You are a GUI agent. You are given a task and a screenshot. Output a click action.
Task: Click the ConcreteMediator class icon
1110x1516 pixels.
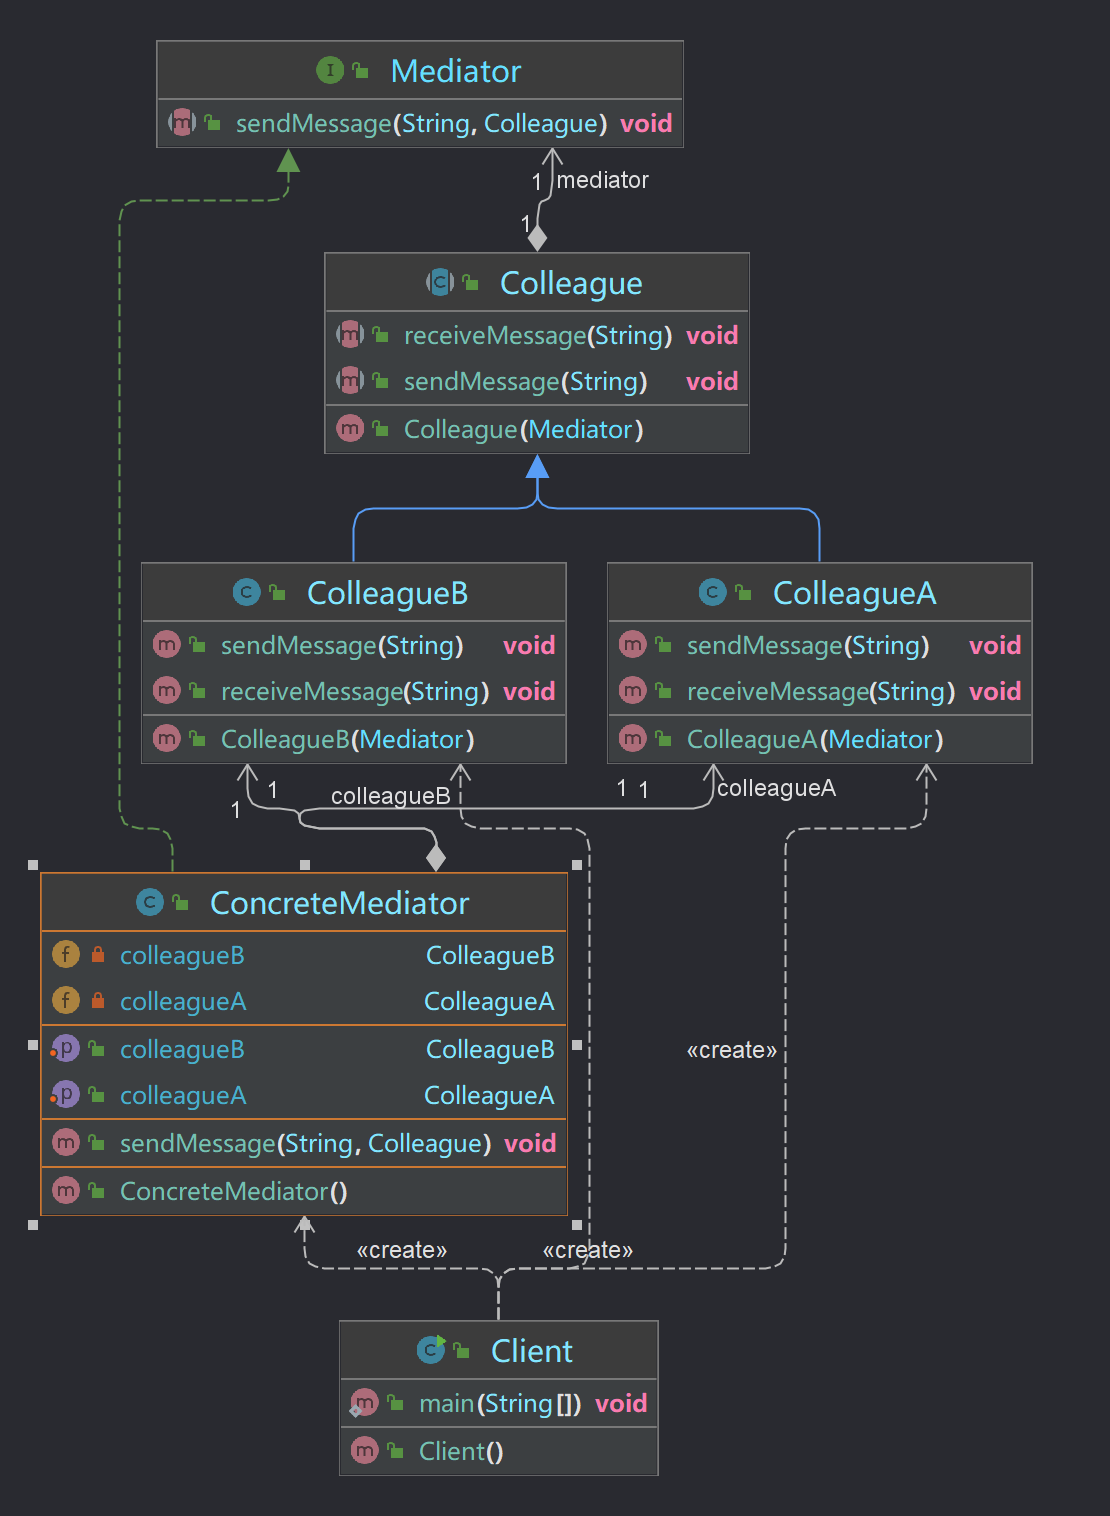150,903
